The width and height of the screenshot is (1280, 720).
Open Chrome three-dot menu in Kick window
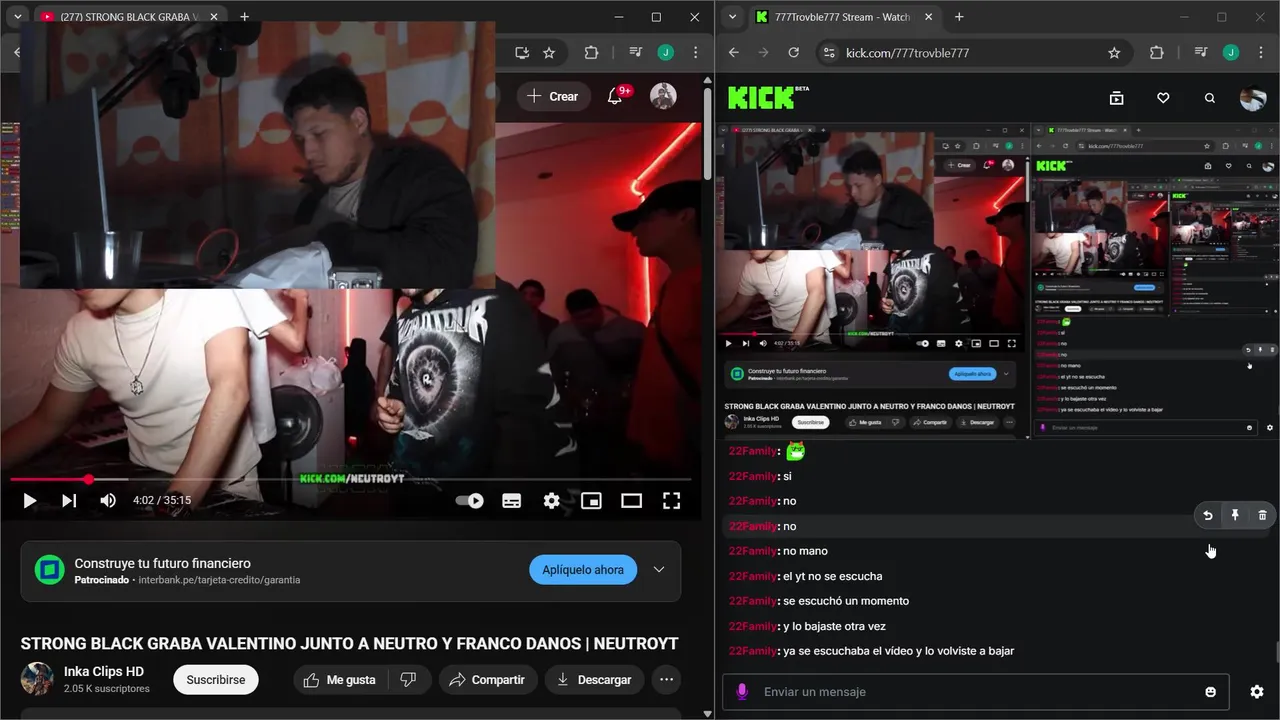point(1261,53)
